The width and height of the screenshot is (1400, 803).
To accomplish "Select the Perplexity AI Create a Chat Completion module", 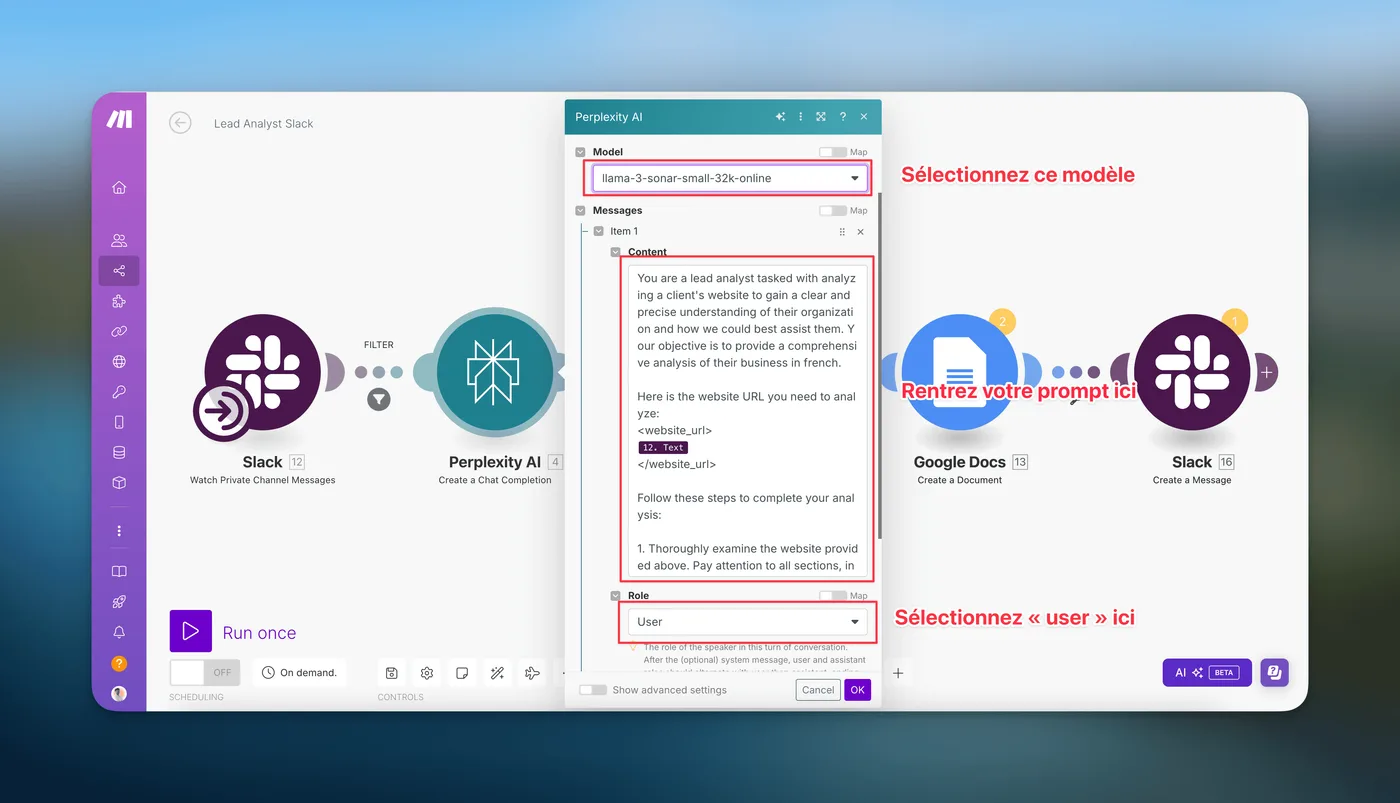I will 495,372.
